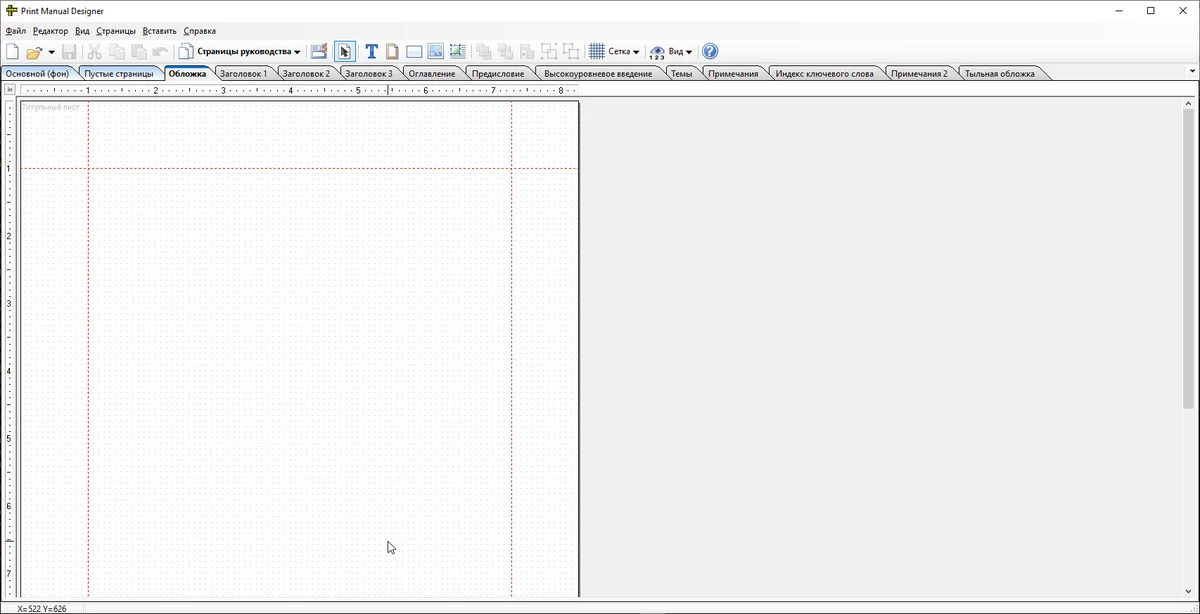The height and width of the screenshot is (614, 1200).
Task: Open the Редактор menu
Action: click(x=50, y=31)
